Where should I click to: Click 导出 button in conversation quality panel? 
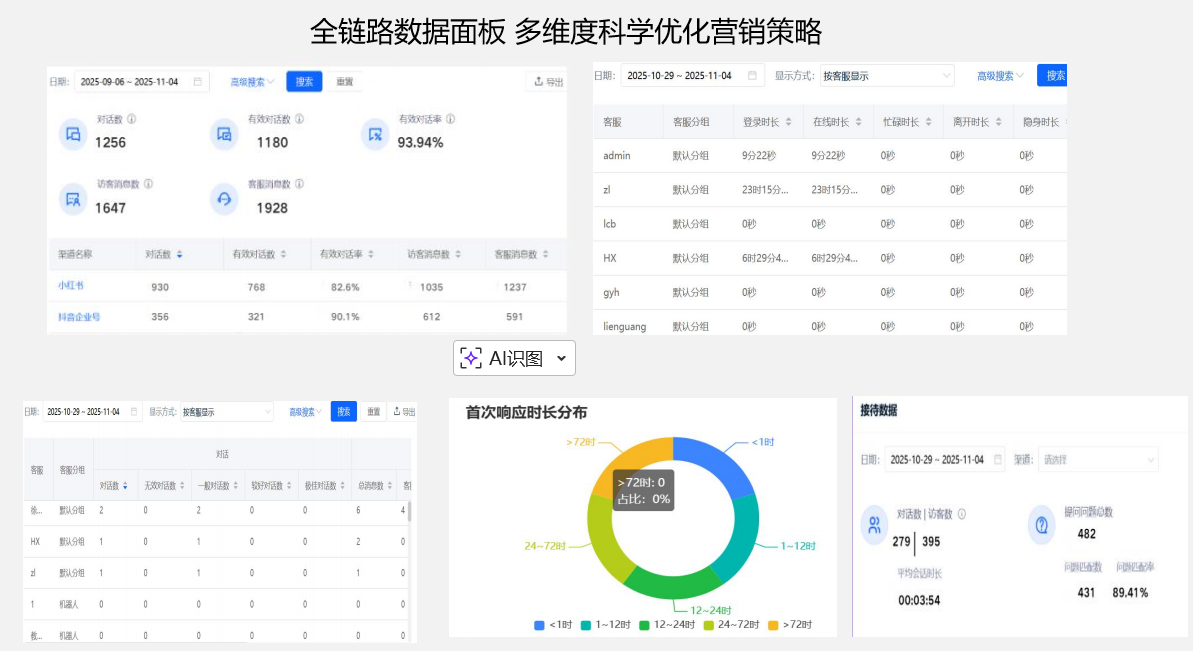(x=404, y=411)
